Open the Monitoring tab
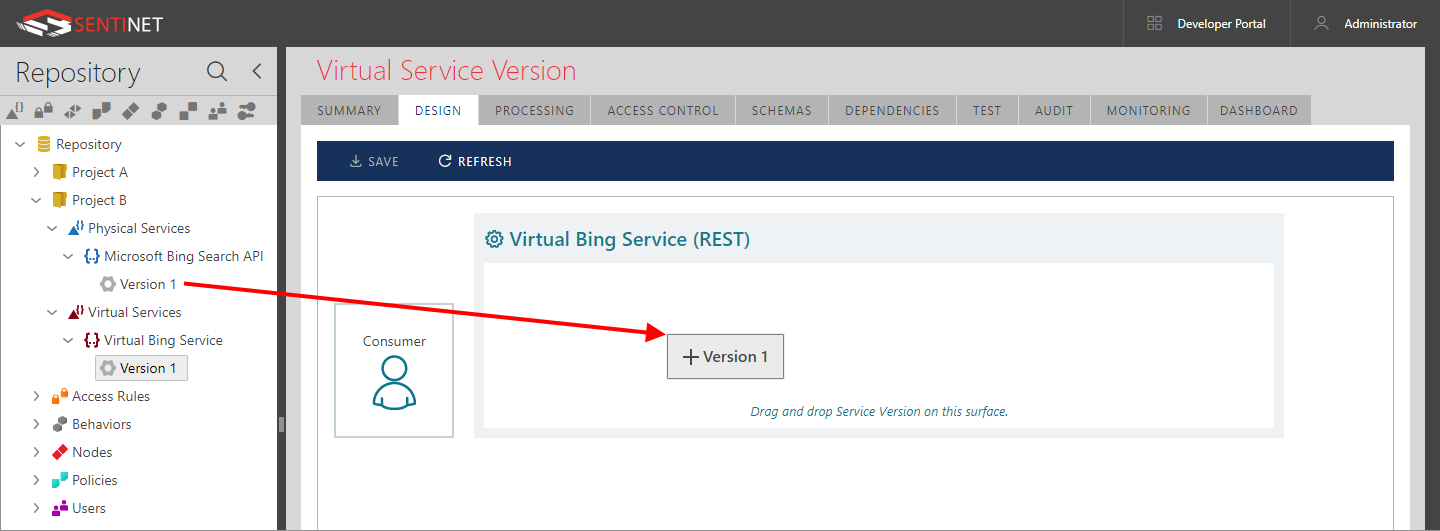The height and width of the screenshot is (531, 1440). (1148, 110)
